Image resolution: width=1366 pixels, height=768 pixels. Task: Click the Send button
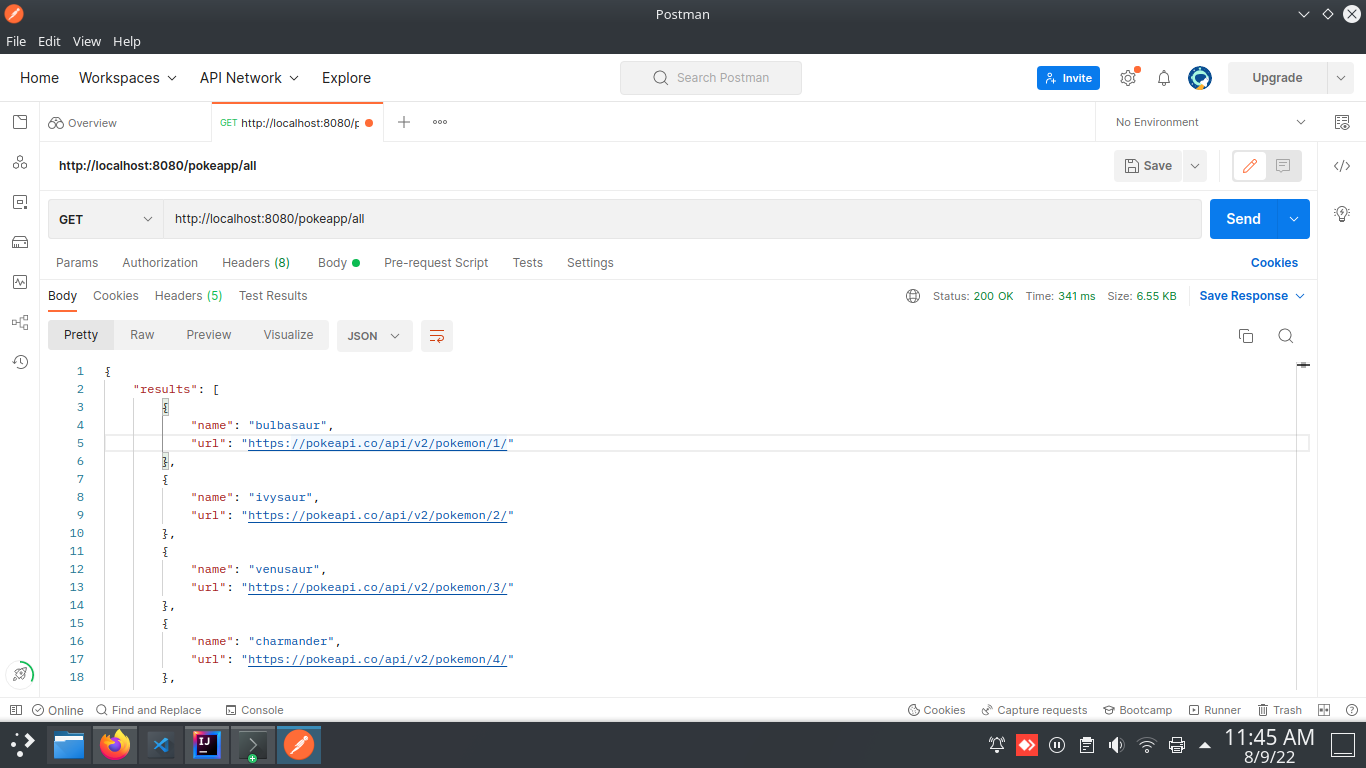(1242, 218)
